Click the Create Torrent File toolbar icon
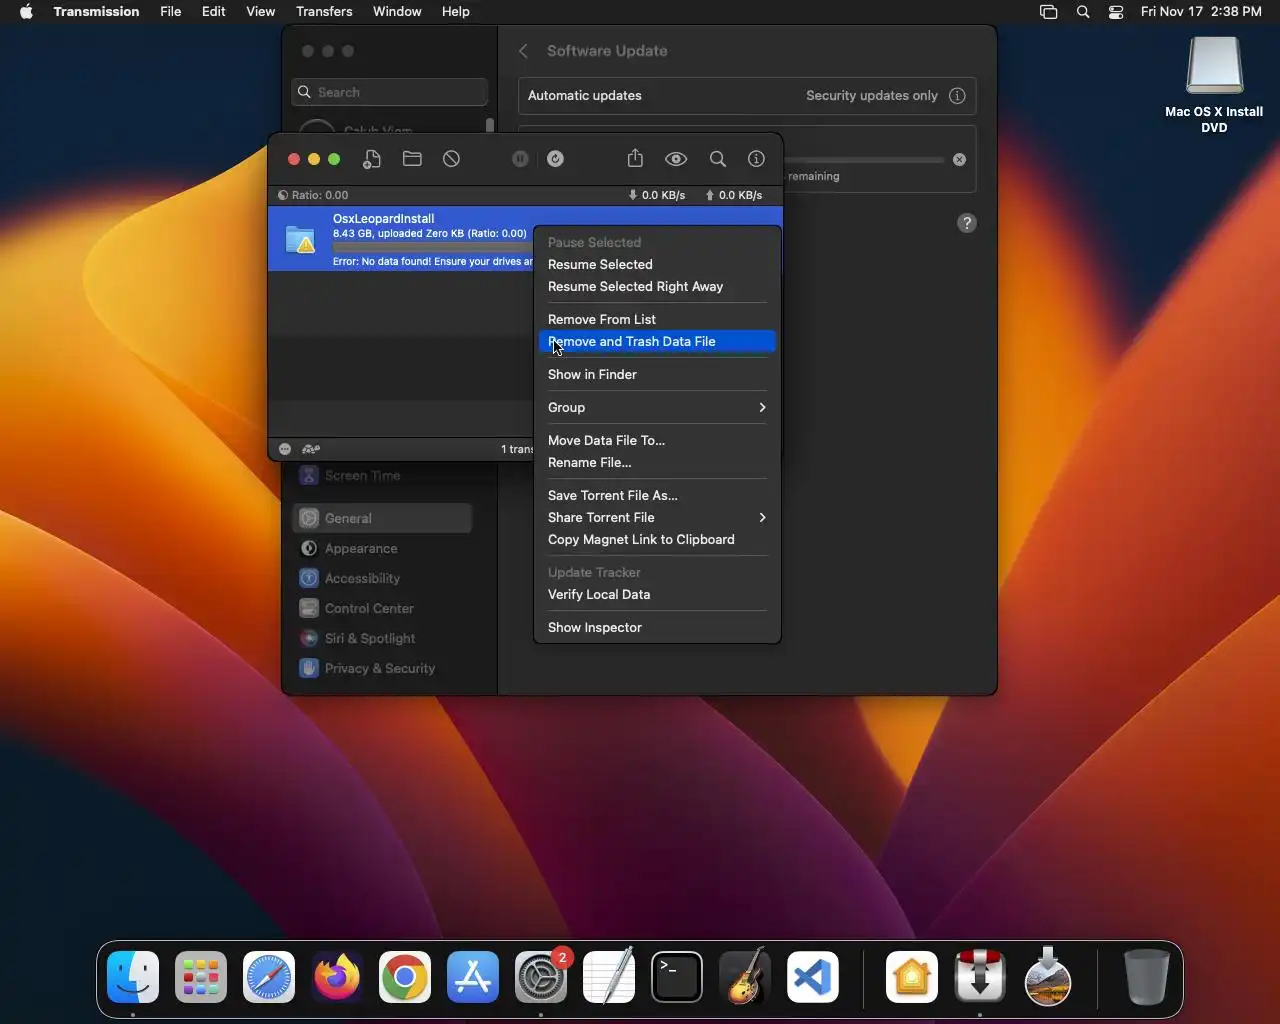Viewport: 1280px width, 1024px height. (x=372, y=159)
